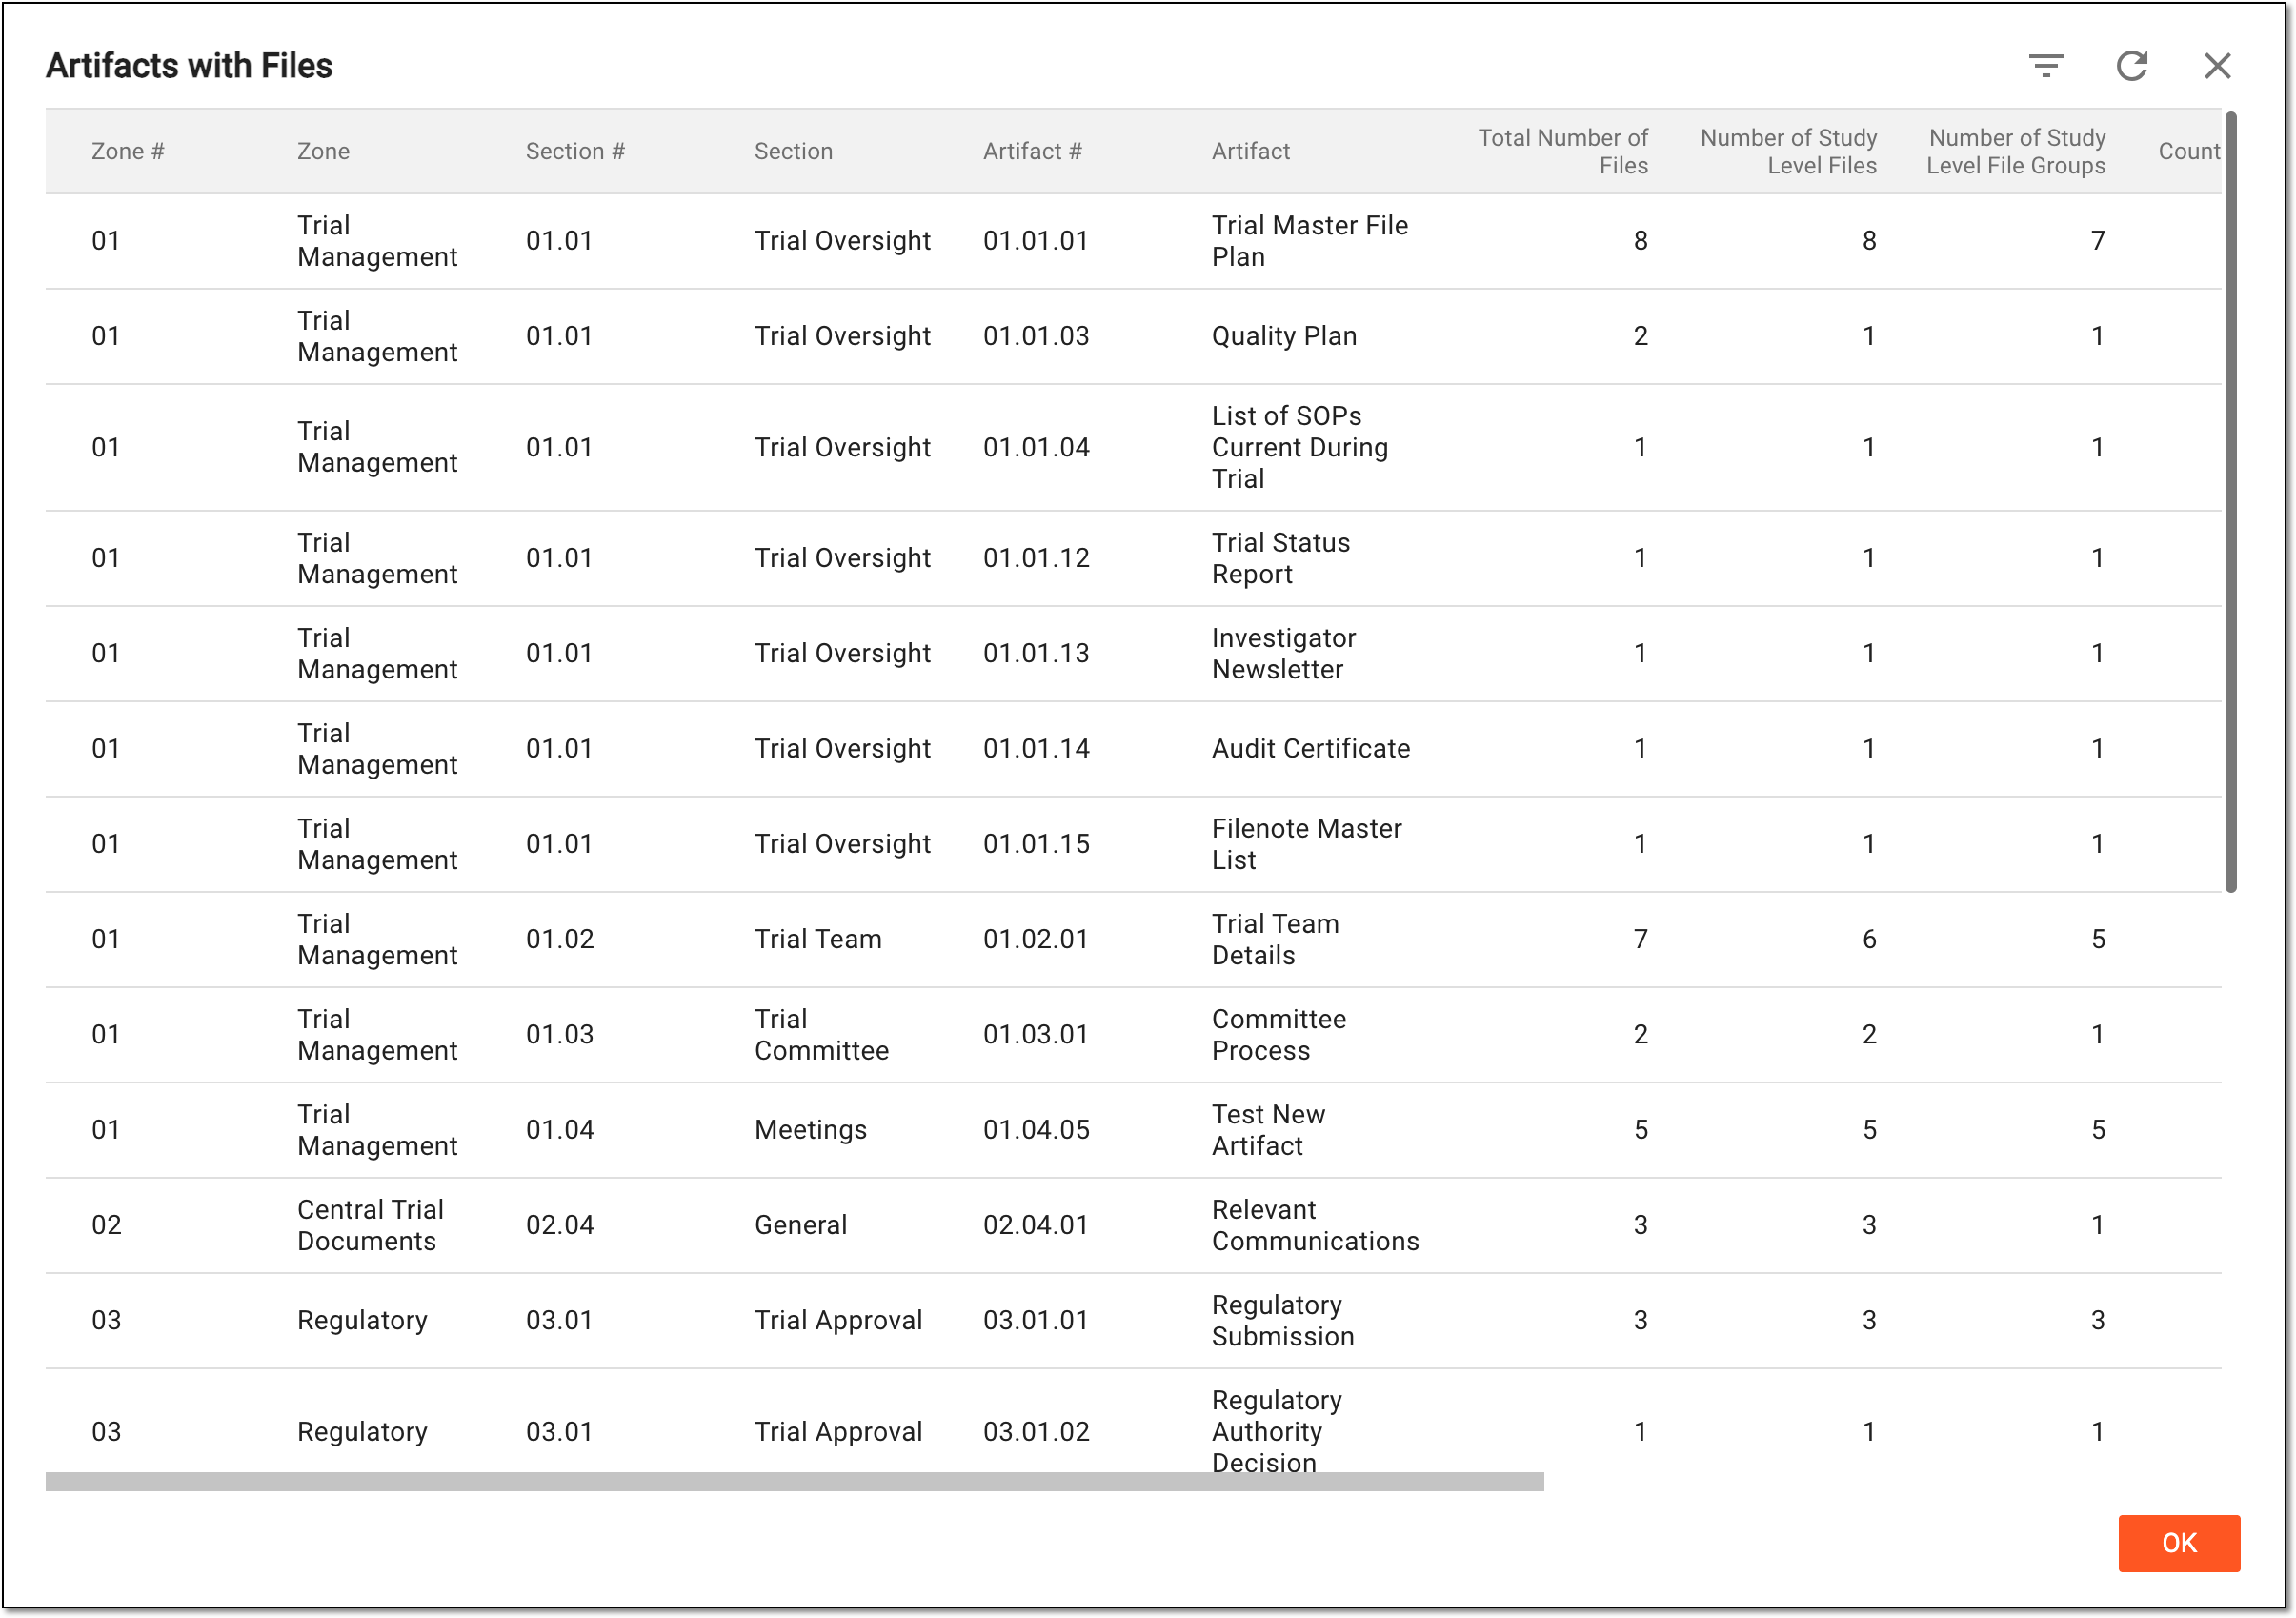Viewport: 2296px width, 1618px height.
Task: Select the Committee Process cell
Action: point(1278,1034)
